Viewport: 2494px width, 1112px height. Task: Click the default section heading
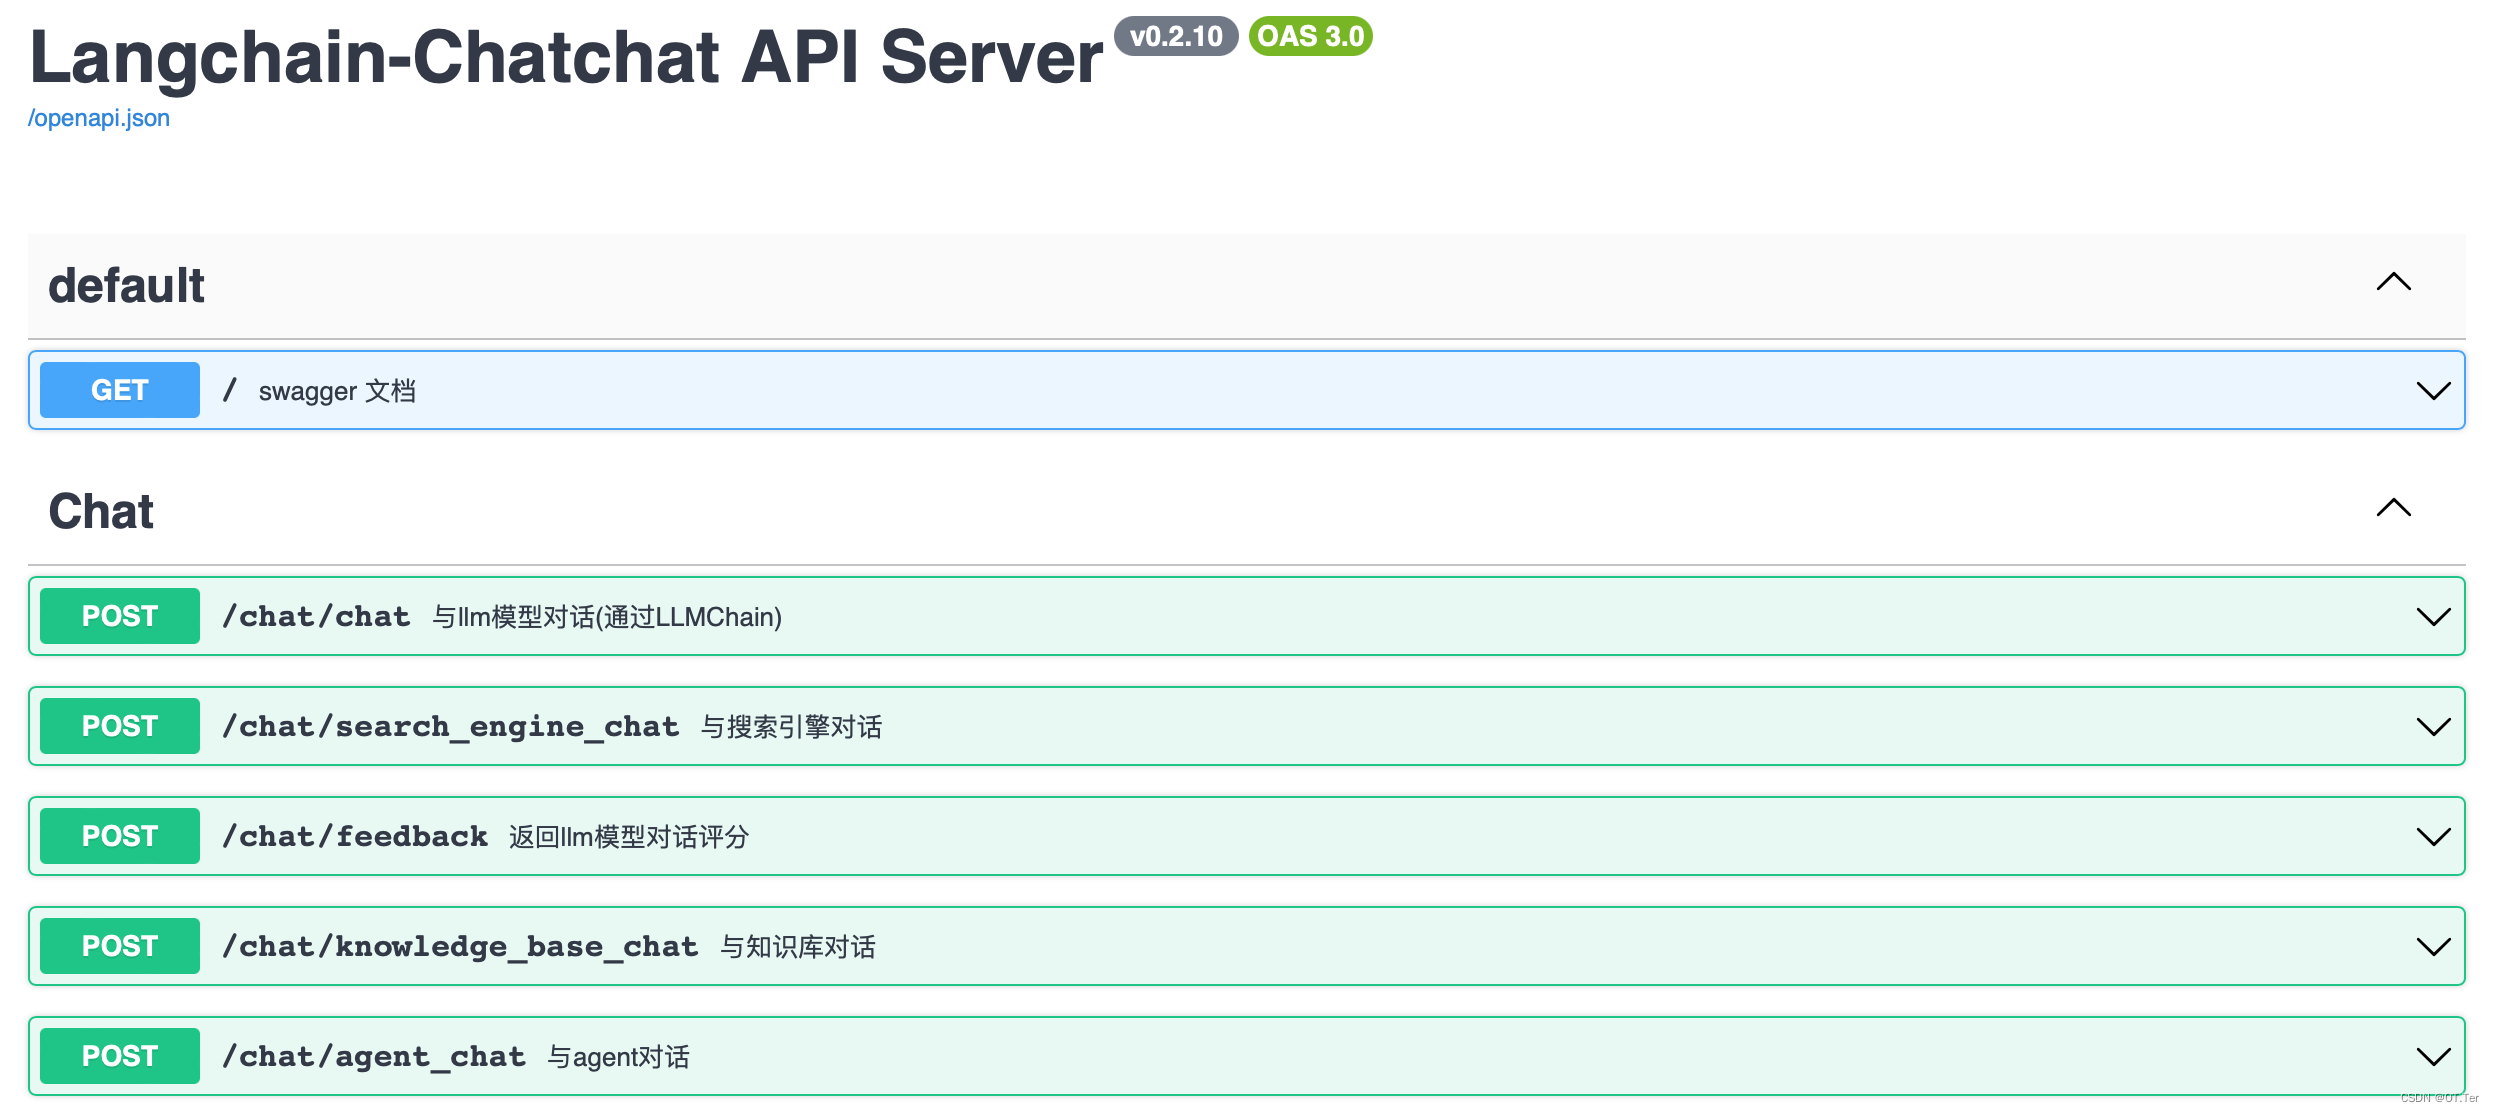(127, 286)
